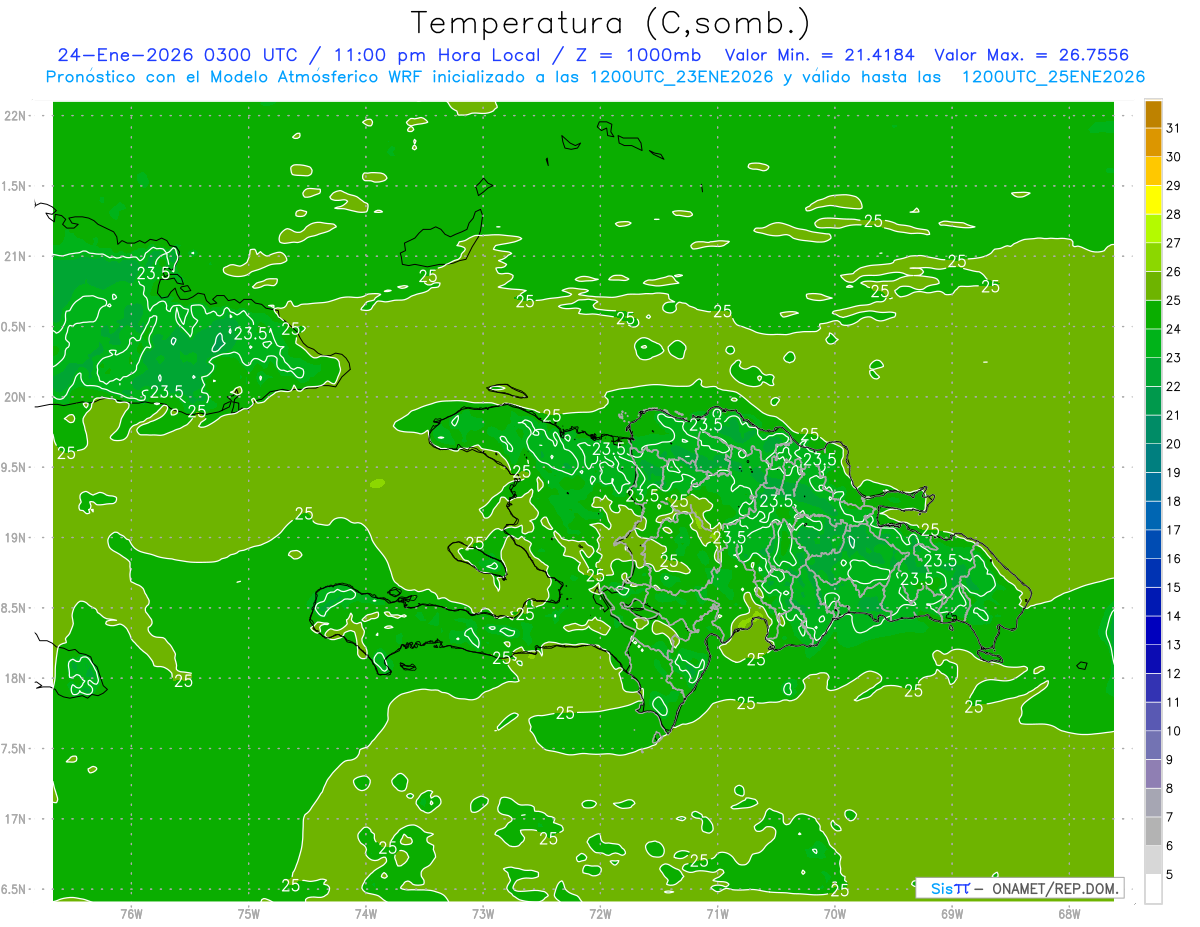
Task: Click color bar label '31'
Action: pyautogui.click(x=1174, y=128)
